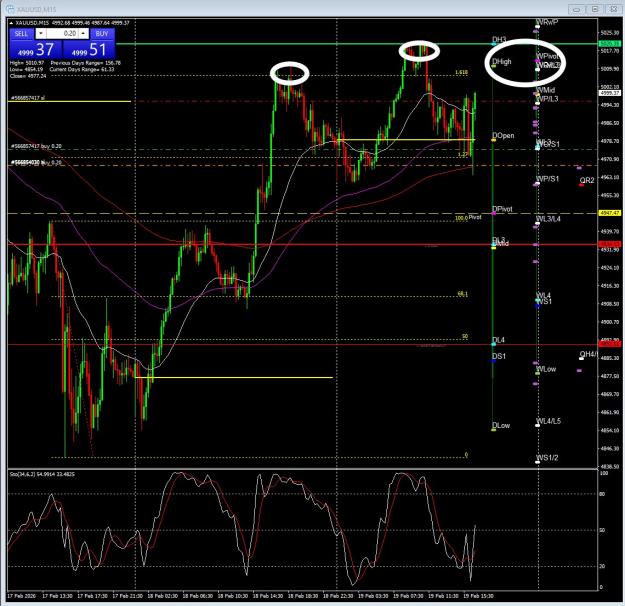Select the XAUUSD.M15 symbol header text
Viewport: 625px width, 606px height.
[32, 23]
